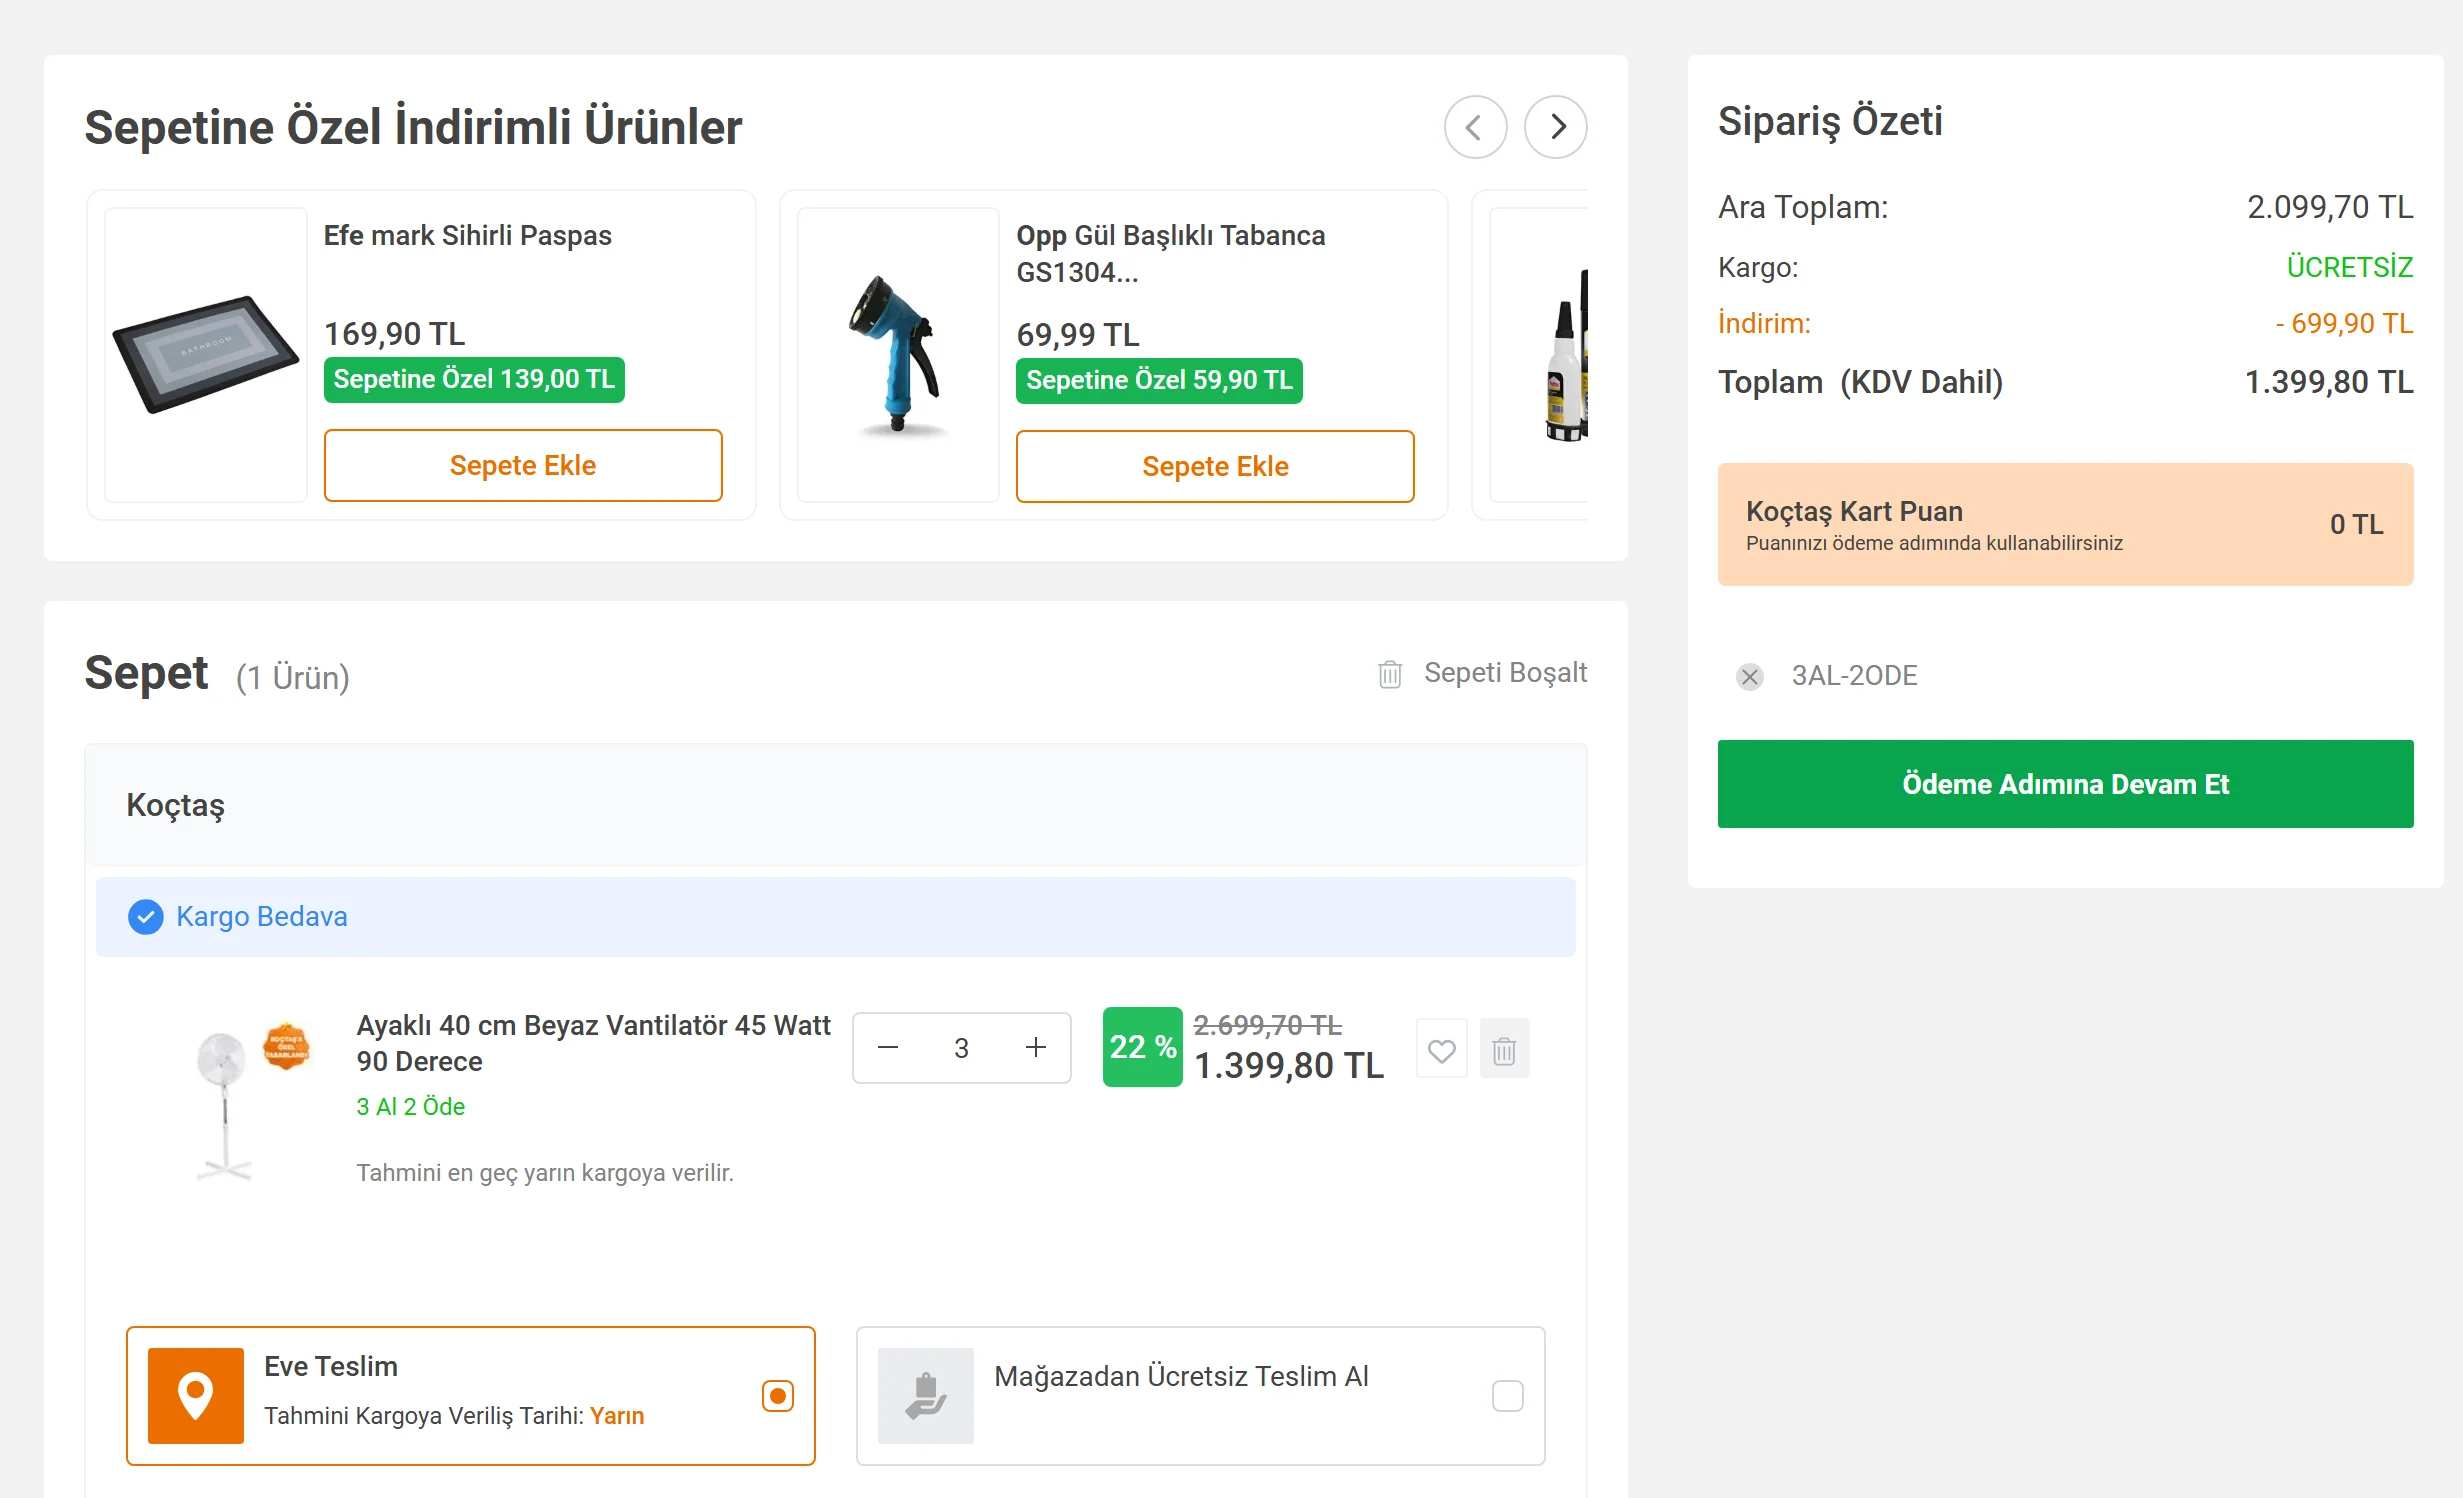The width and height of the screenshot is (2463, 1498).
Task: Add Efe mark Sihirli Paspas to cart
Action: 523,466
